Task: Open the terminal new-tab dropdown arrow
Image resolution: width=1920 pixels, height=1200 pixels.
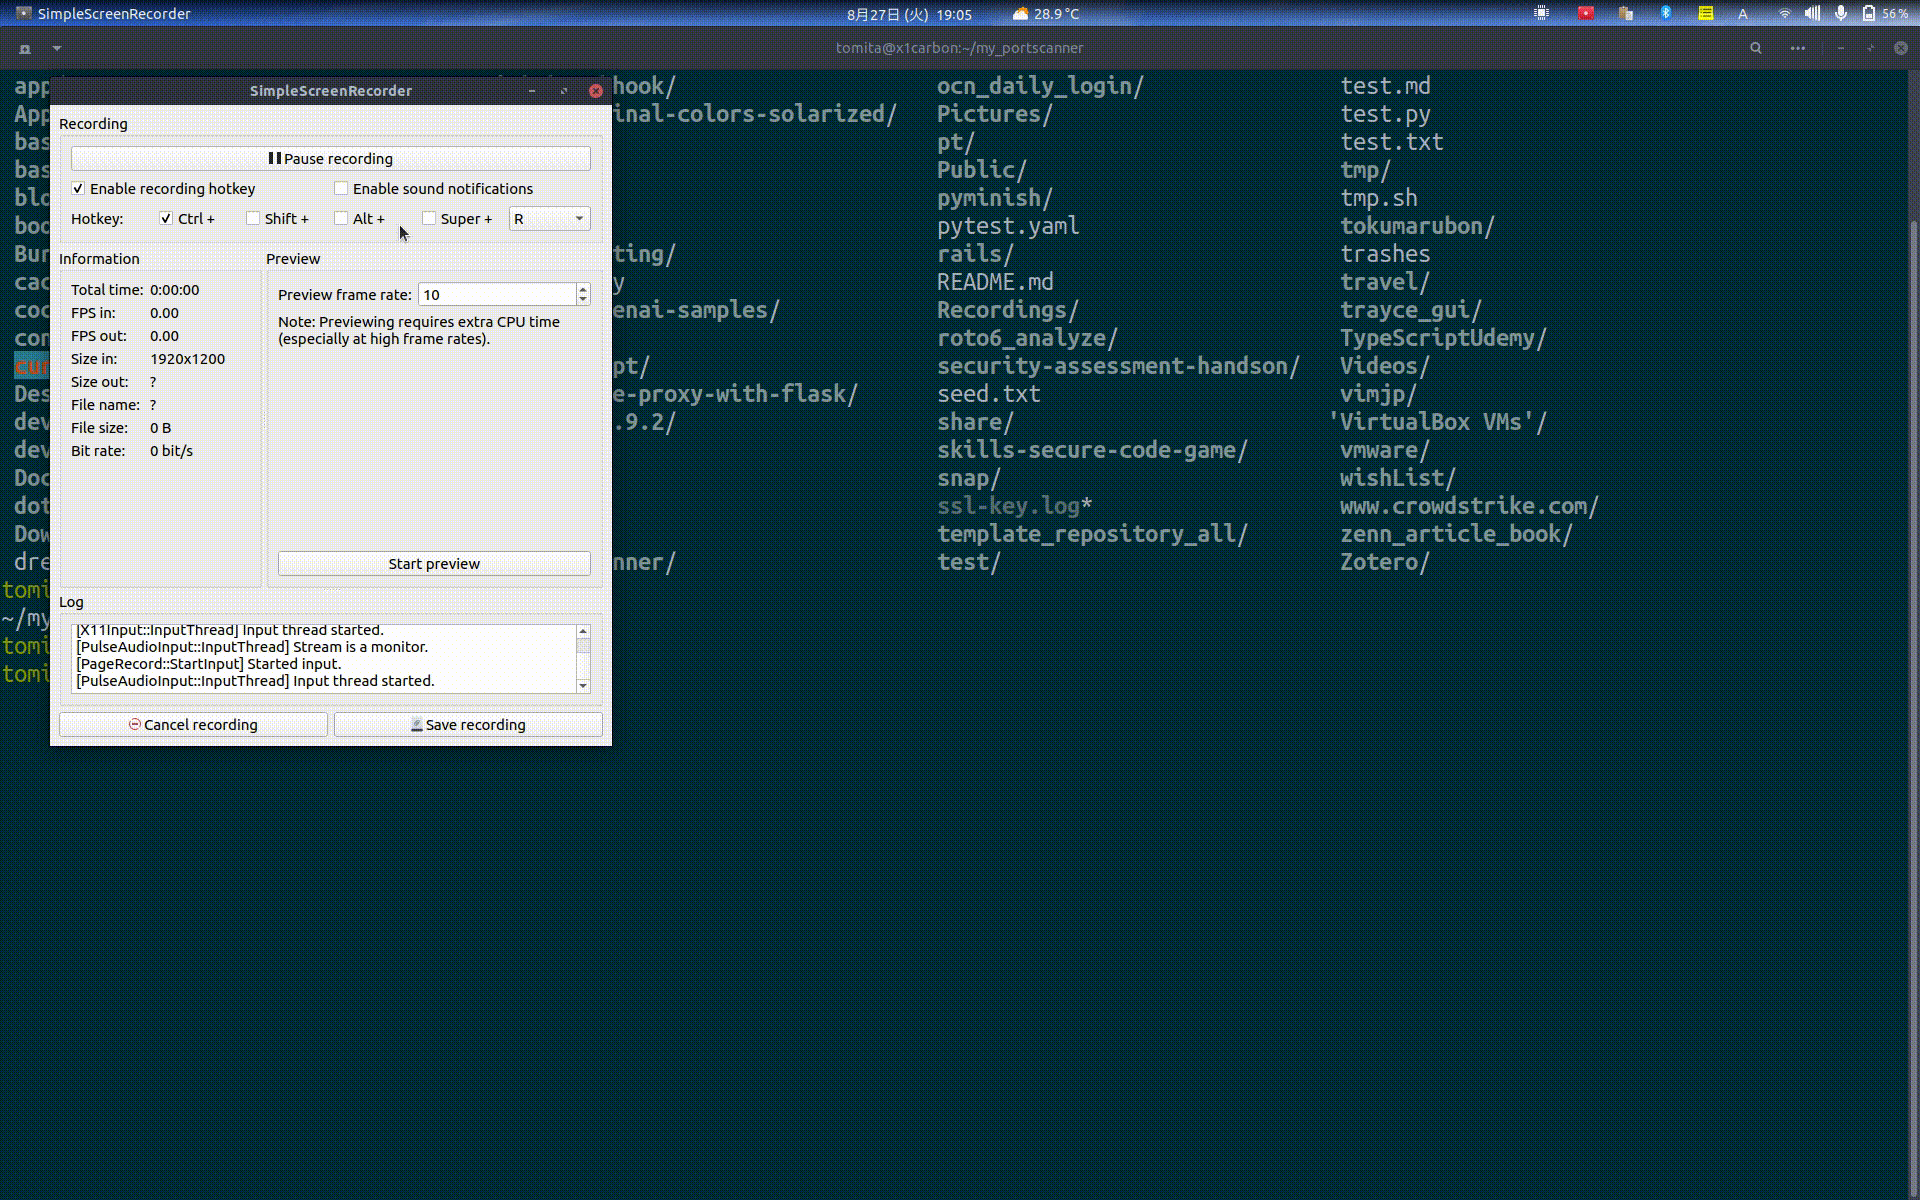Action: pos(57,48)
